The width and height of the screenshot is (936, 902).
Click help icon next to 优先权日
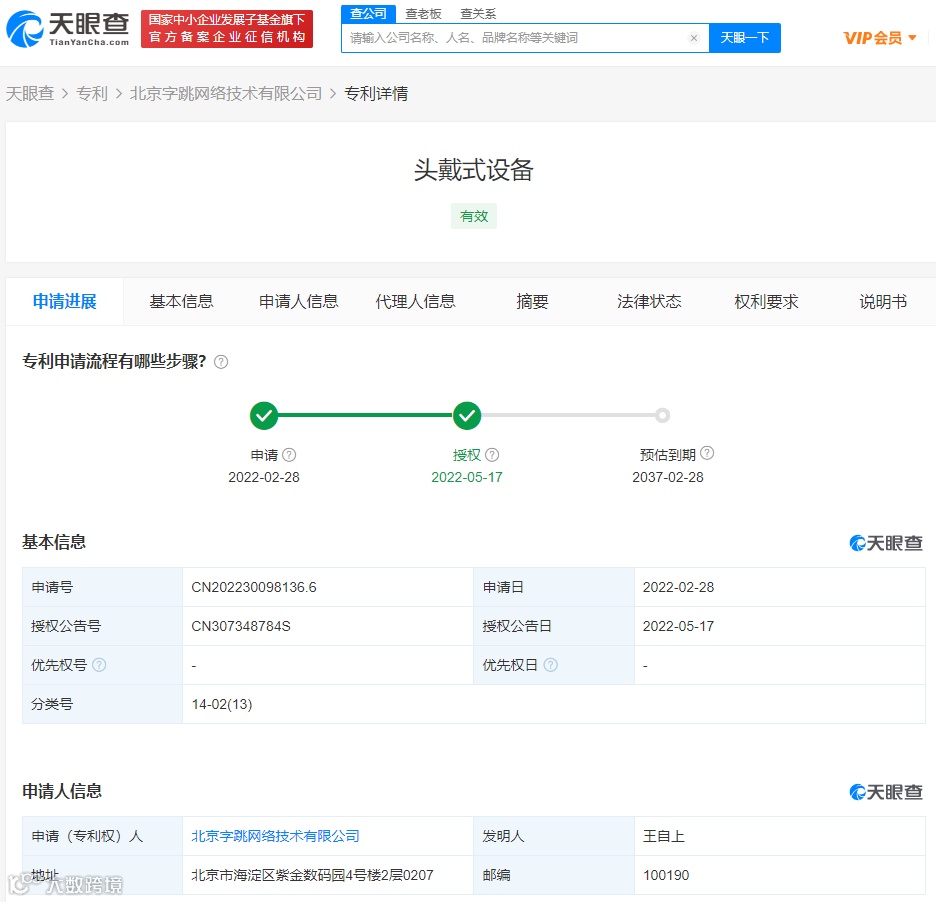pyautogui.click(x=550, y=664)
